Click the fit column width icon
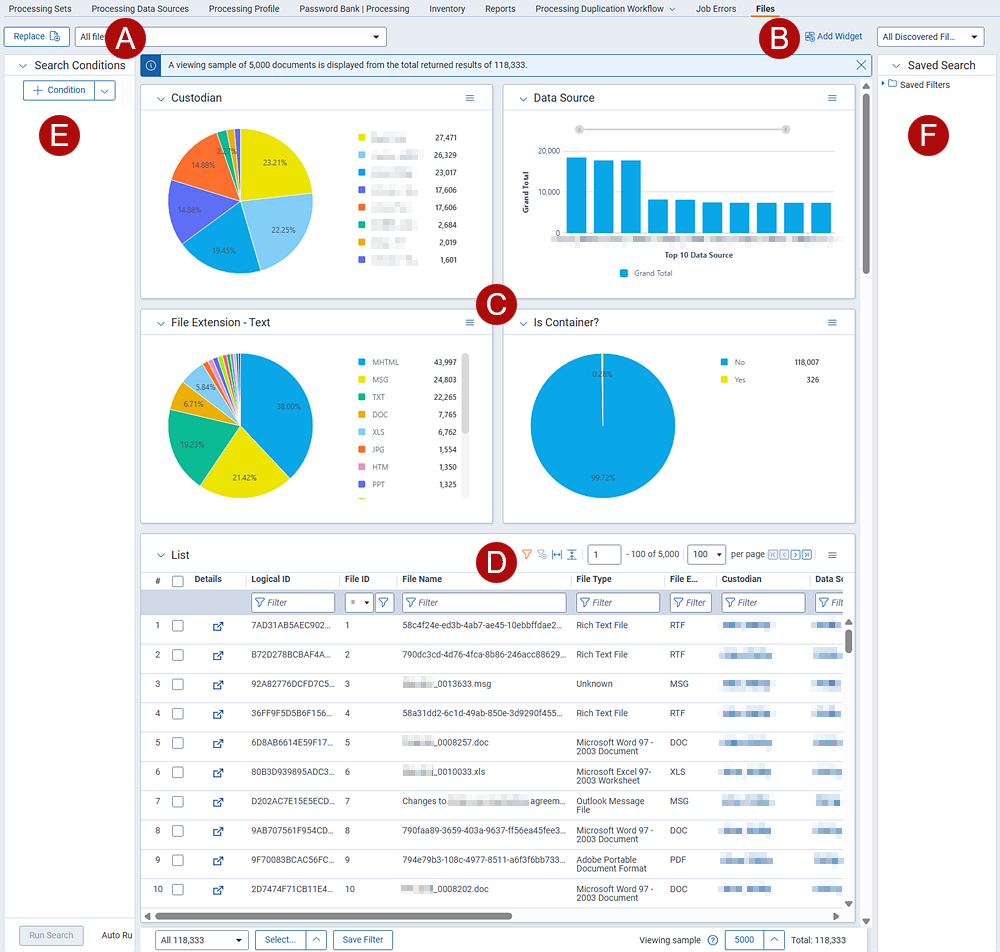Image resolution: width=1000 pixels, height=952 pixels. click(557, 554)
